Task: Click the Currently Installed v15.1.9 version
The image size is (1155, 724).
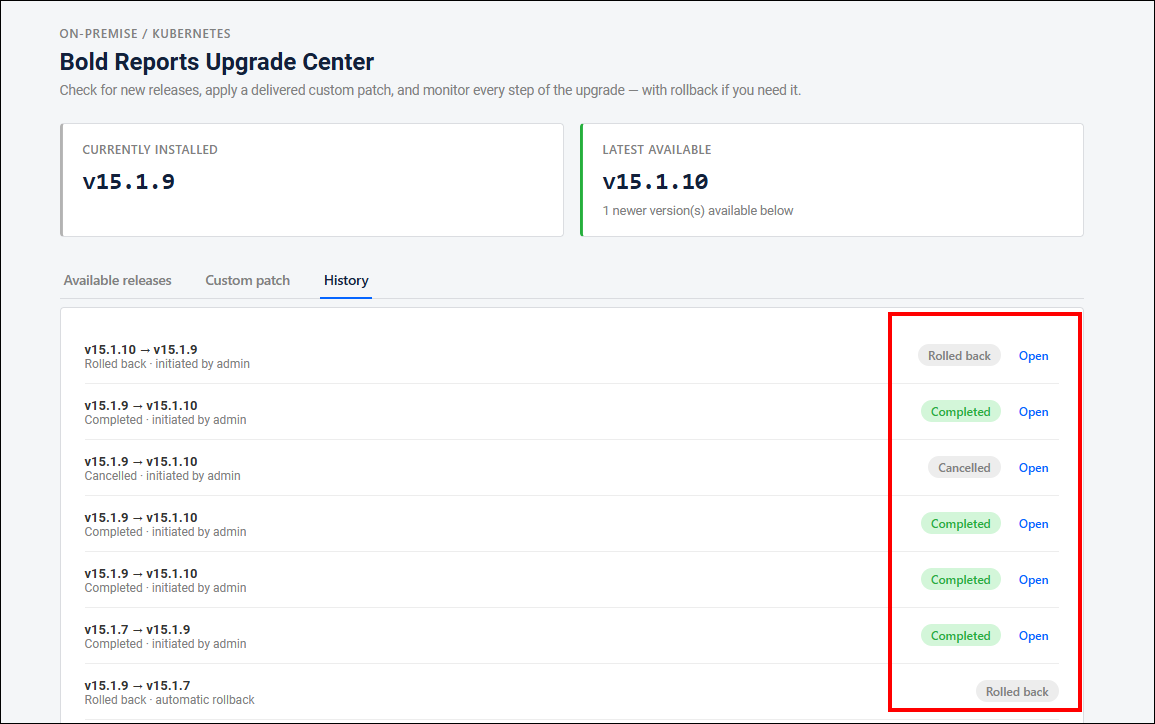Action: point(129,181)
